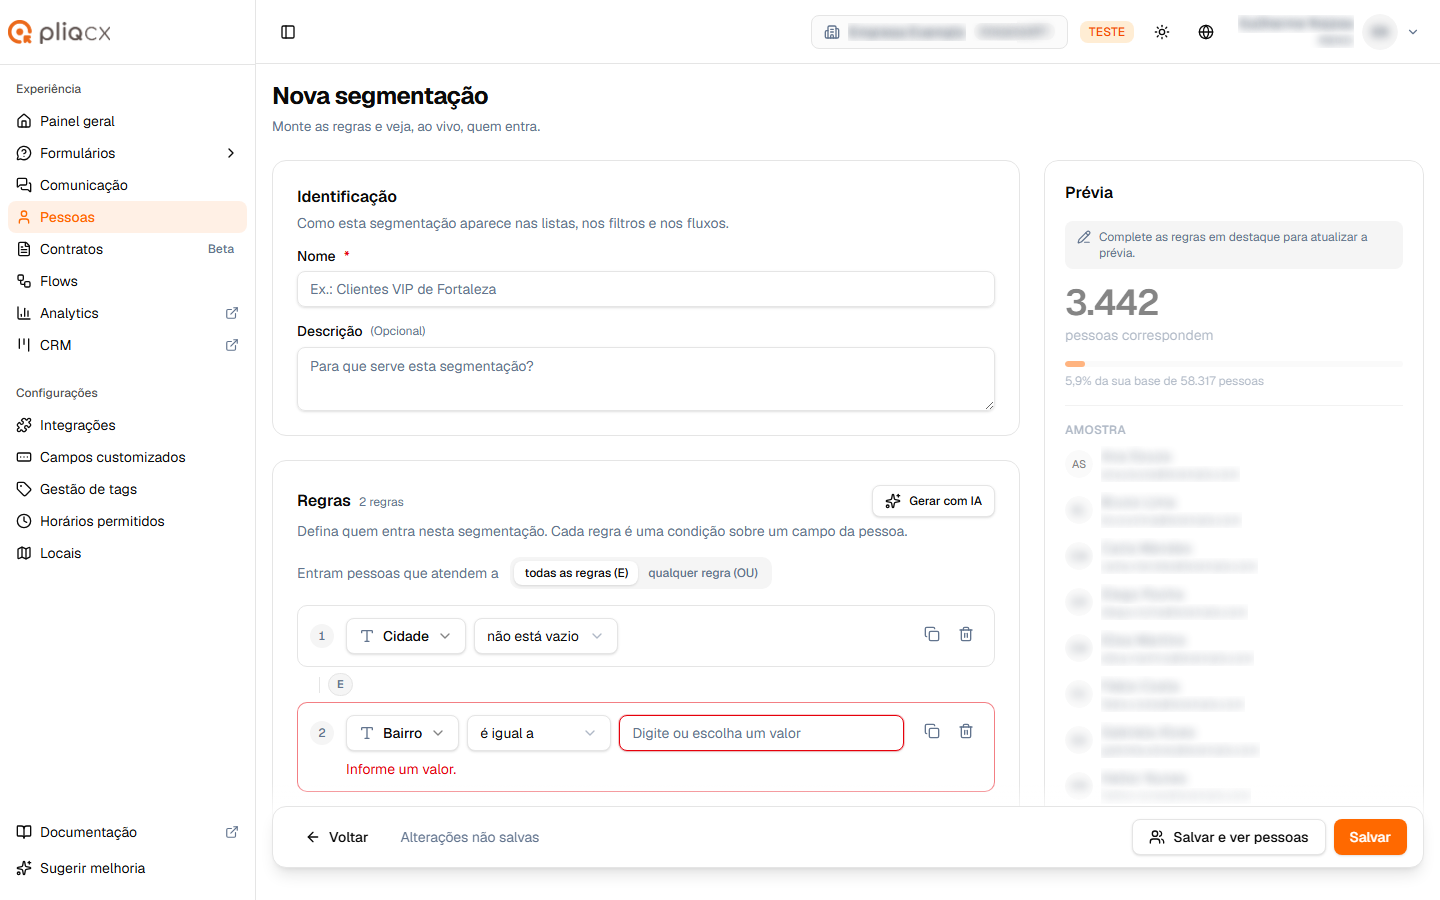Image resolution: width=1440 pixels, height=900 pixels.
Task: Open Pessoas in the sidebar
Action: click(127, 217)
